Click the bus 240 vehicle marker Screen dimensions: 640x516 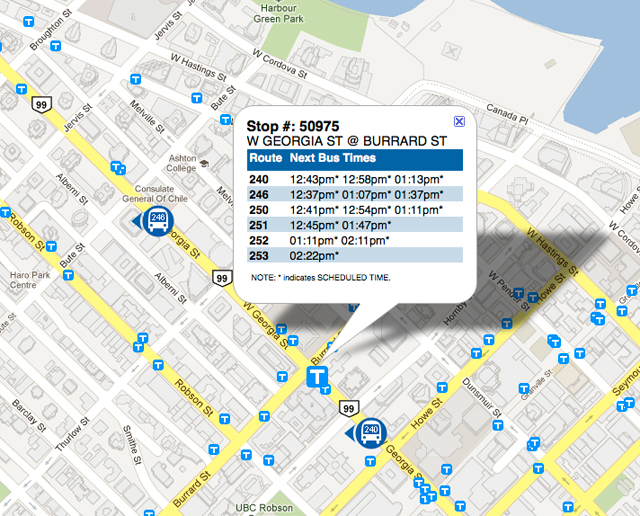click(x=369, y=431)
